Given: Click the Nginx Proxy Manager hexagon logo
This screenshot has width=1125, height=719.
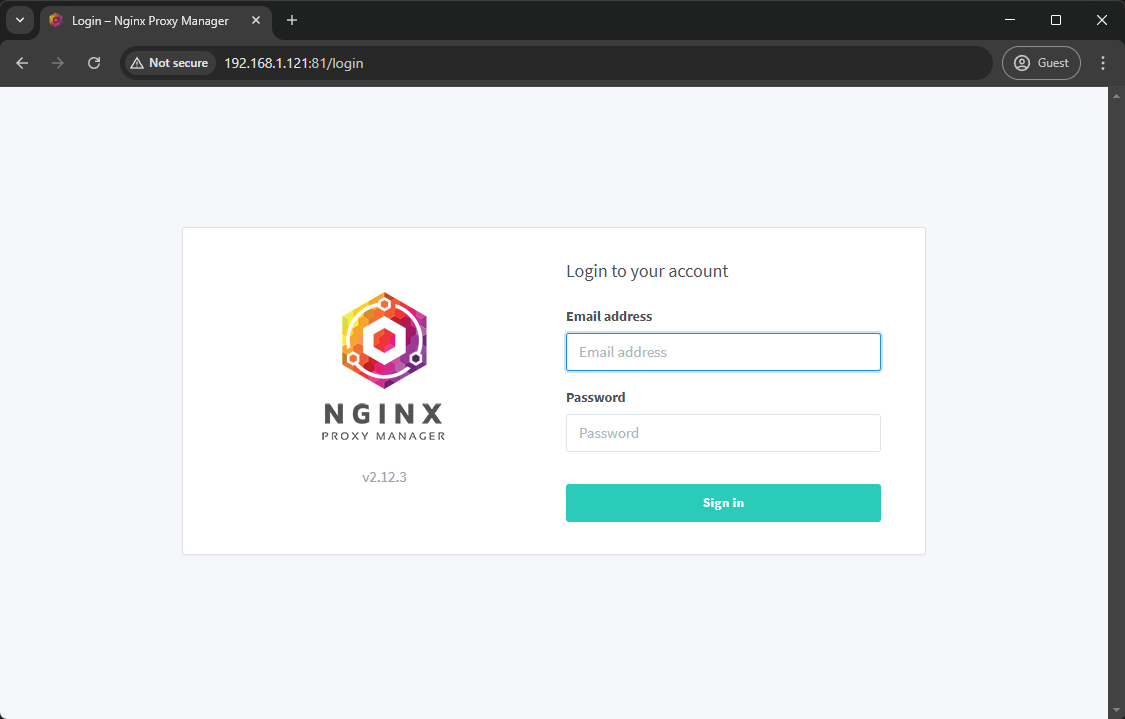Looking at the screenshot, I should tap(384, 342).
